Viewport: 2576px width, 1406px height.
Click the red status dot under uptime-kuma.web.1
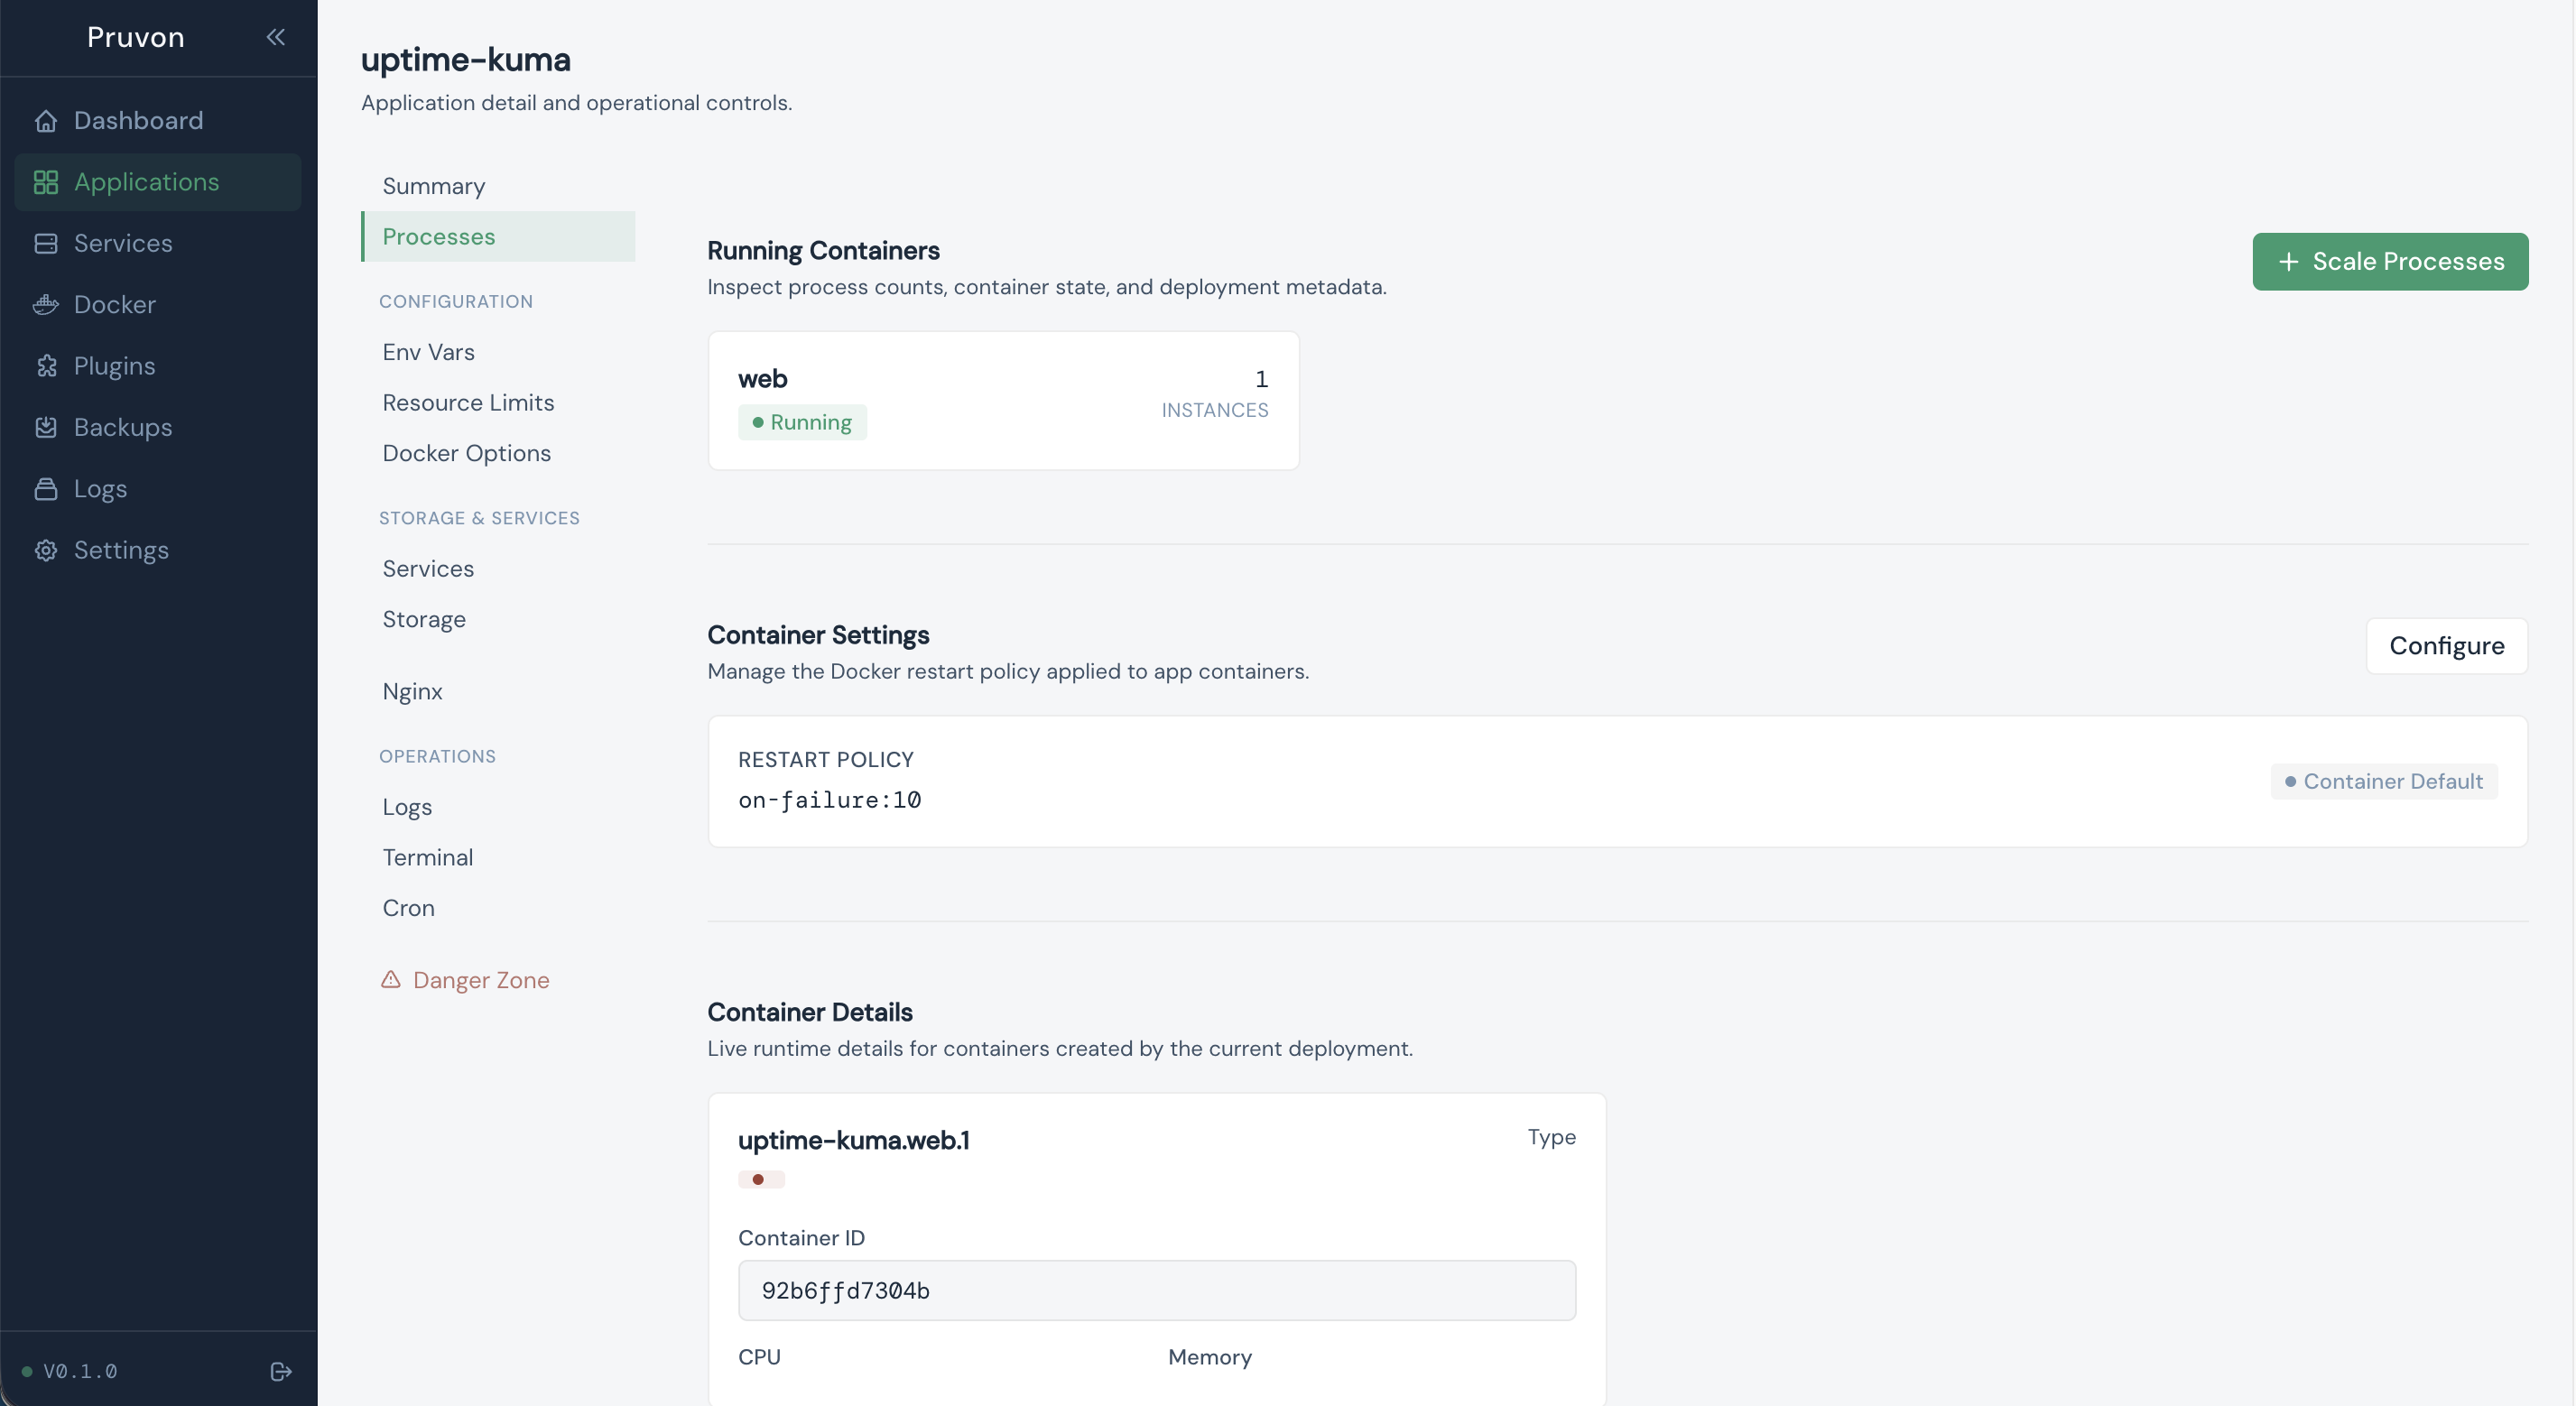759,1180
